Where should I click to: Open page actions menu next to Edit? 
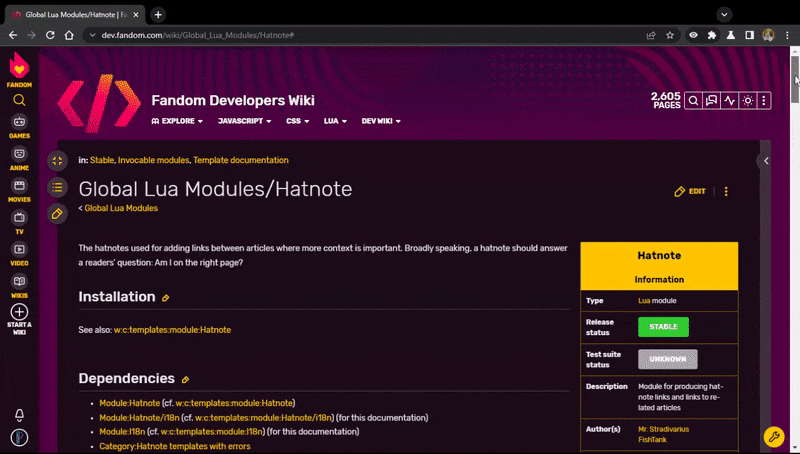click(726, 192)
